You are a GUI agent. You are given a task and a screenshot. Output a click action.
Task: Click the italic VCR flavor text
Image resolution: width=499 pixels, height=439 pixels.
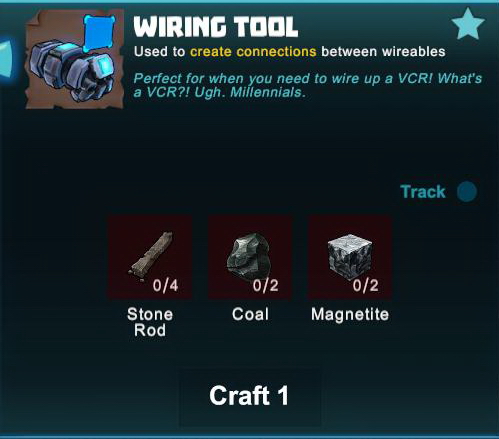tap(308, 85)
